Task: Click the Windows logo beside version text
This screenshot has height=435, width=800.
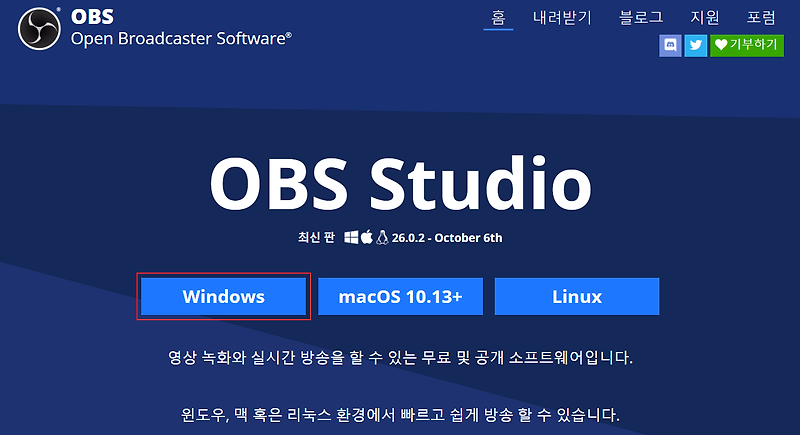Action: pos(351,238)
